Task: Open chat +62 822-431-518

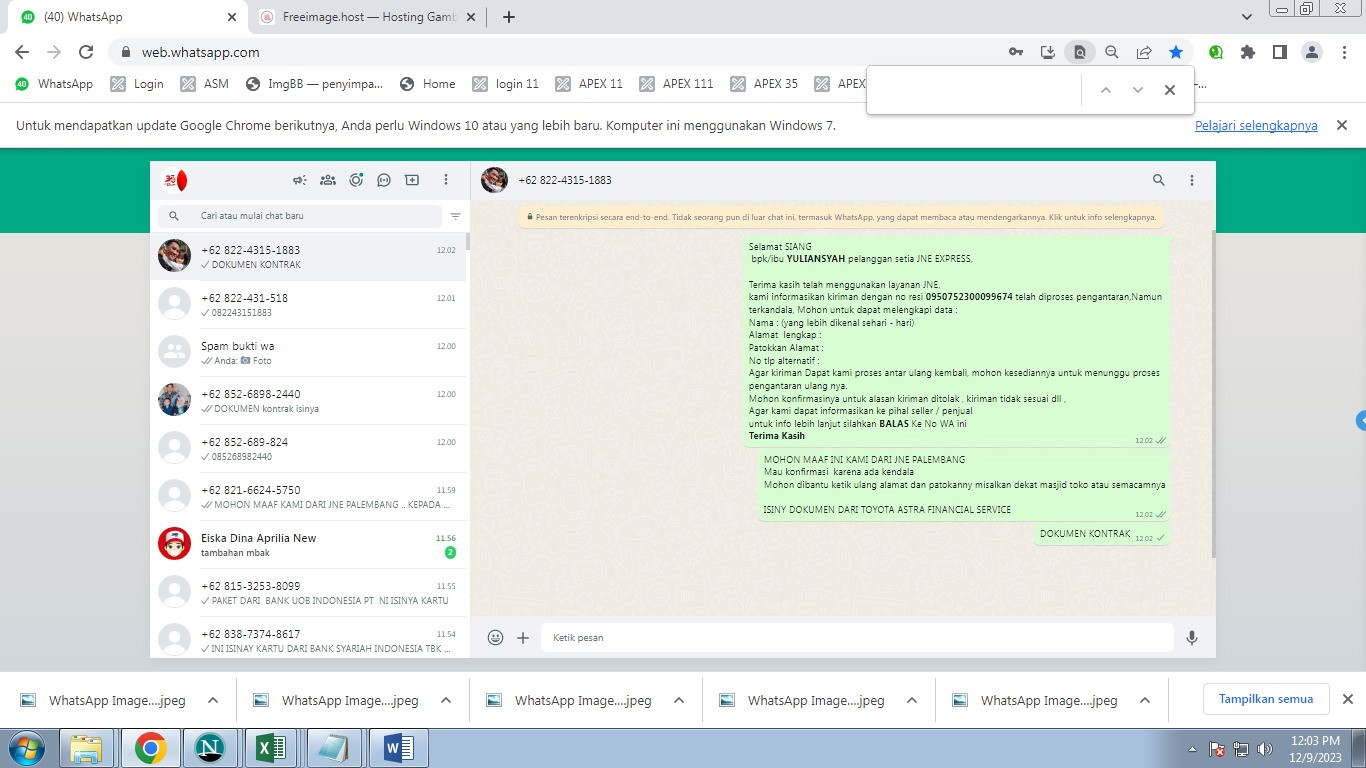Action: [310, 305]
